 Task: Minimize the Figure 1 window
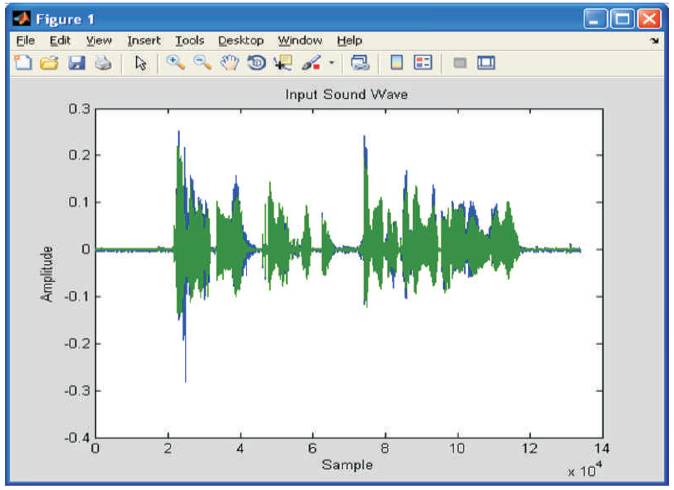click(x=595, y=19)
